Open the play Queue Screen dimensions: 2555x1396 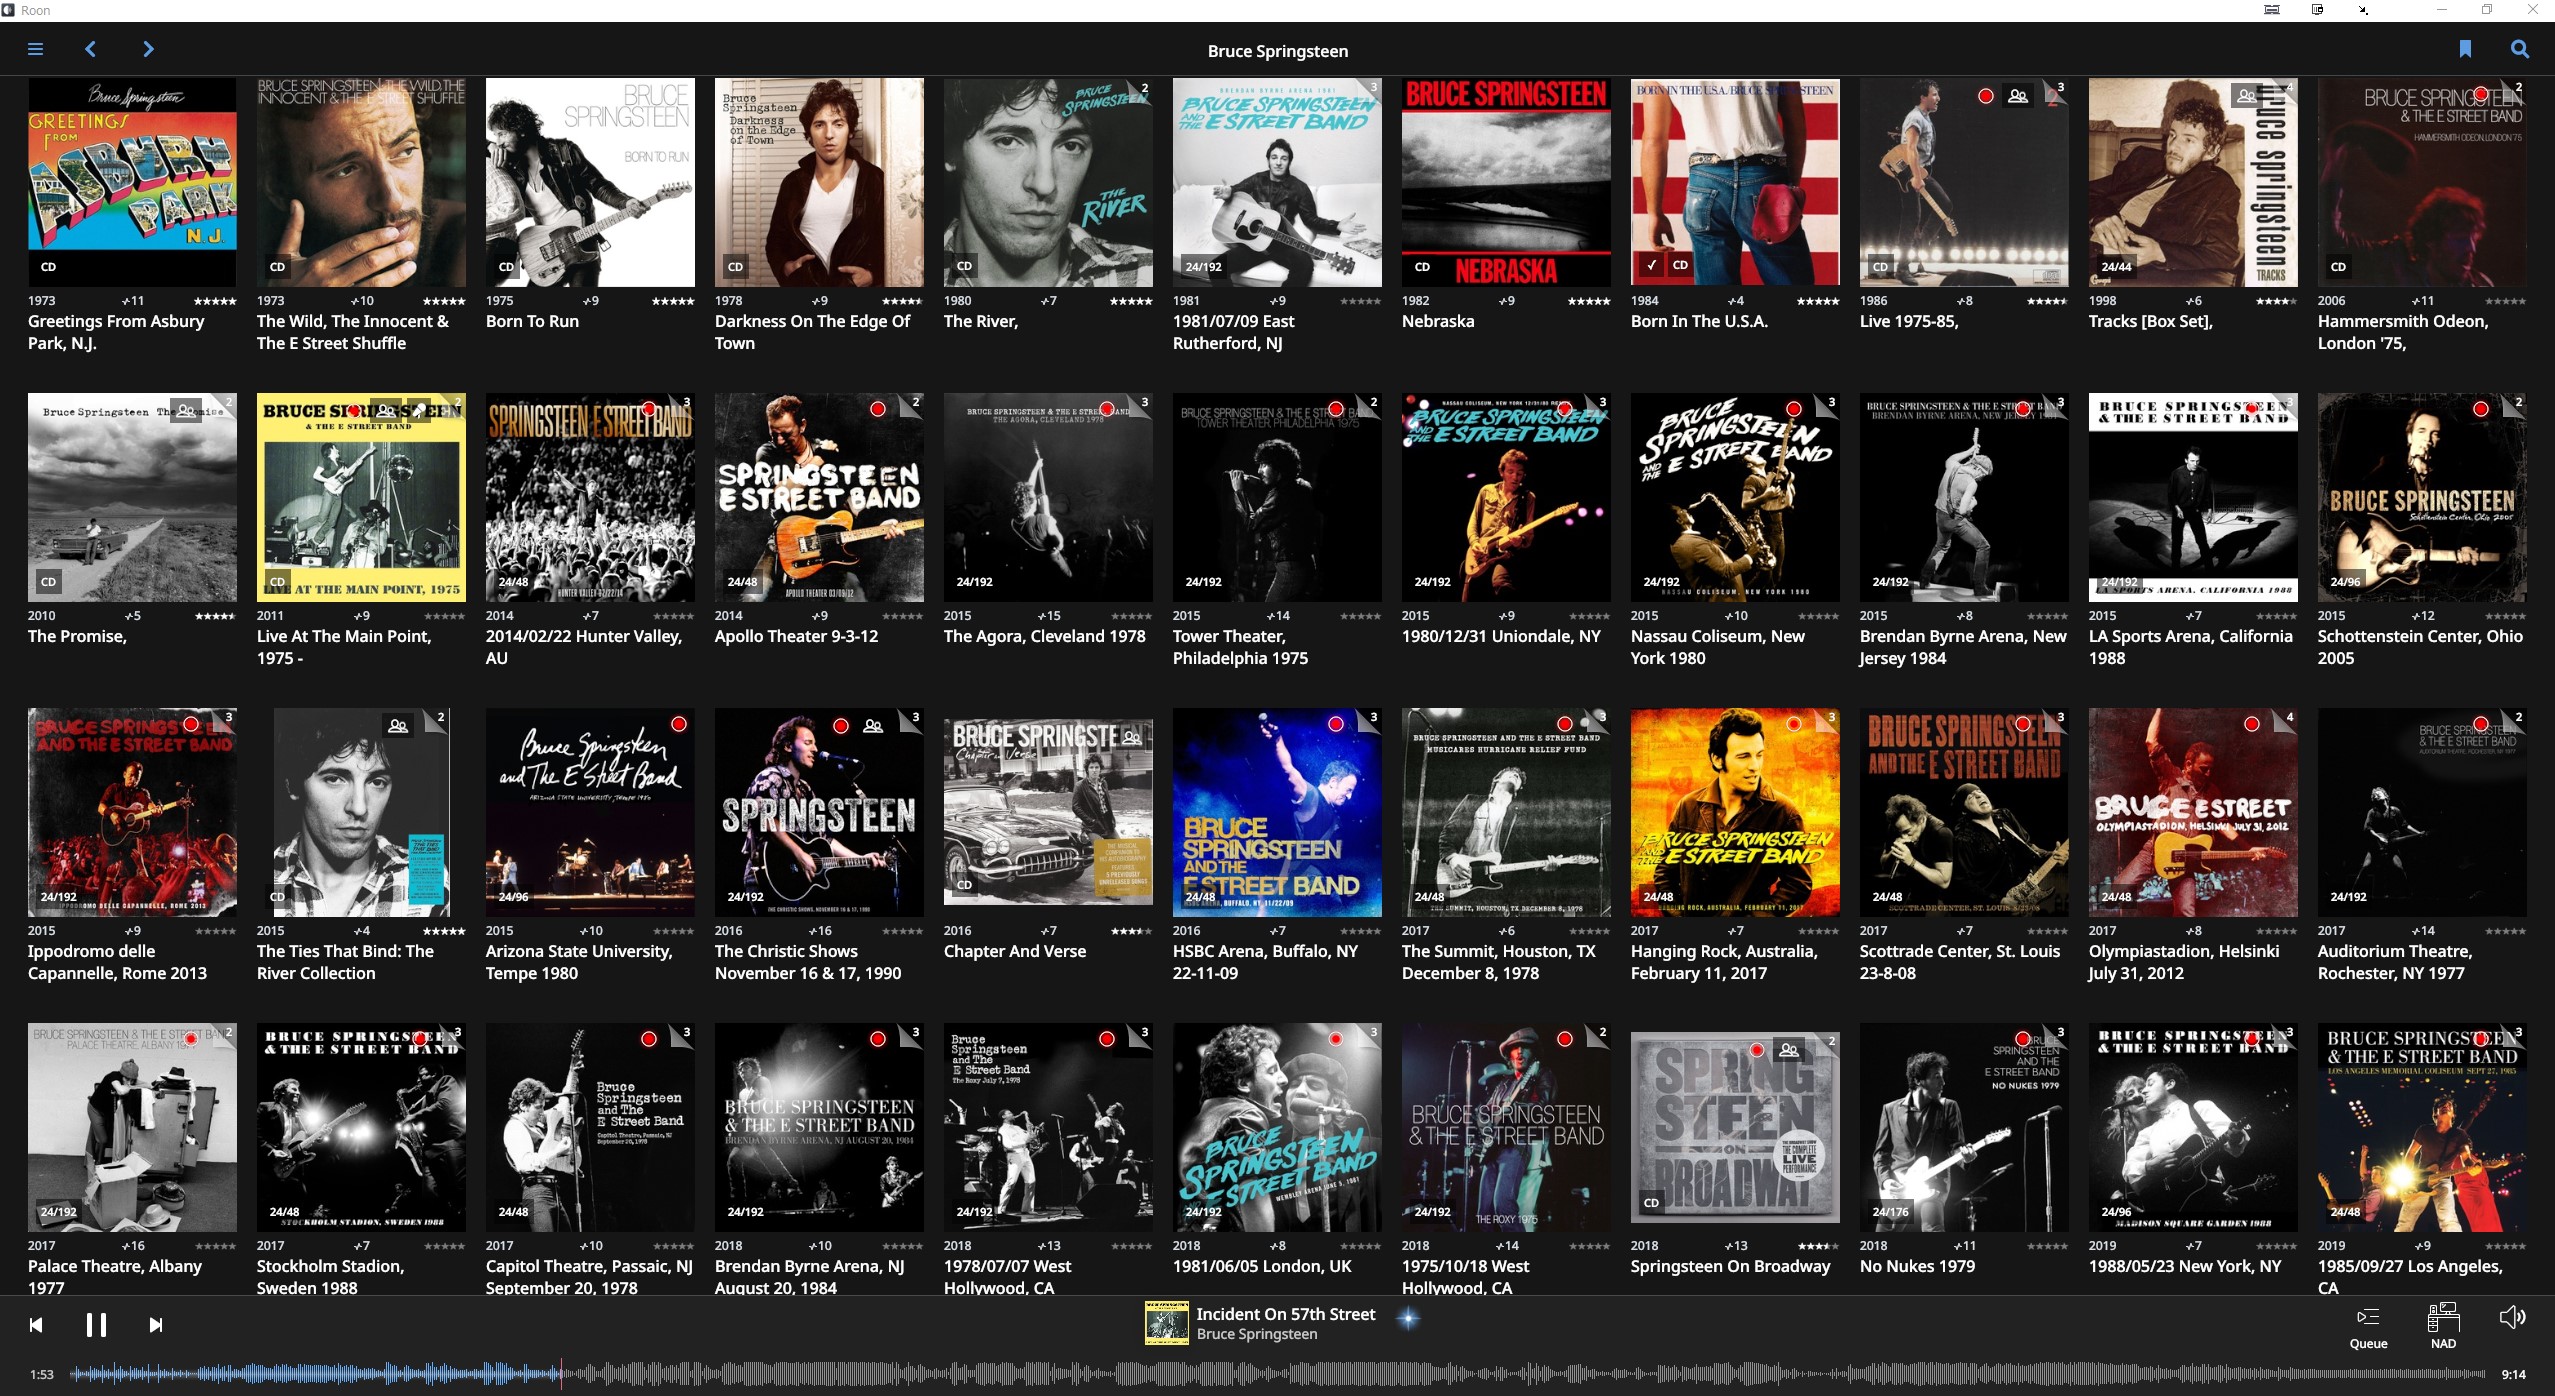pos(2368,1326)
